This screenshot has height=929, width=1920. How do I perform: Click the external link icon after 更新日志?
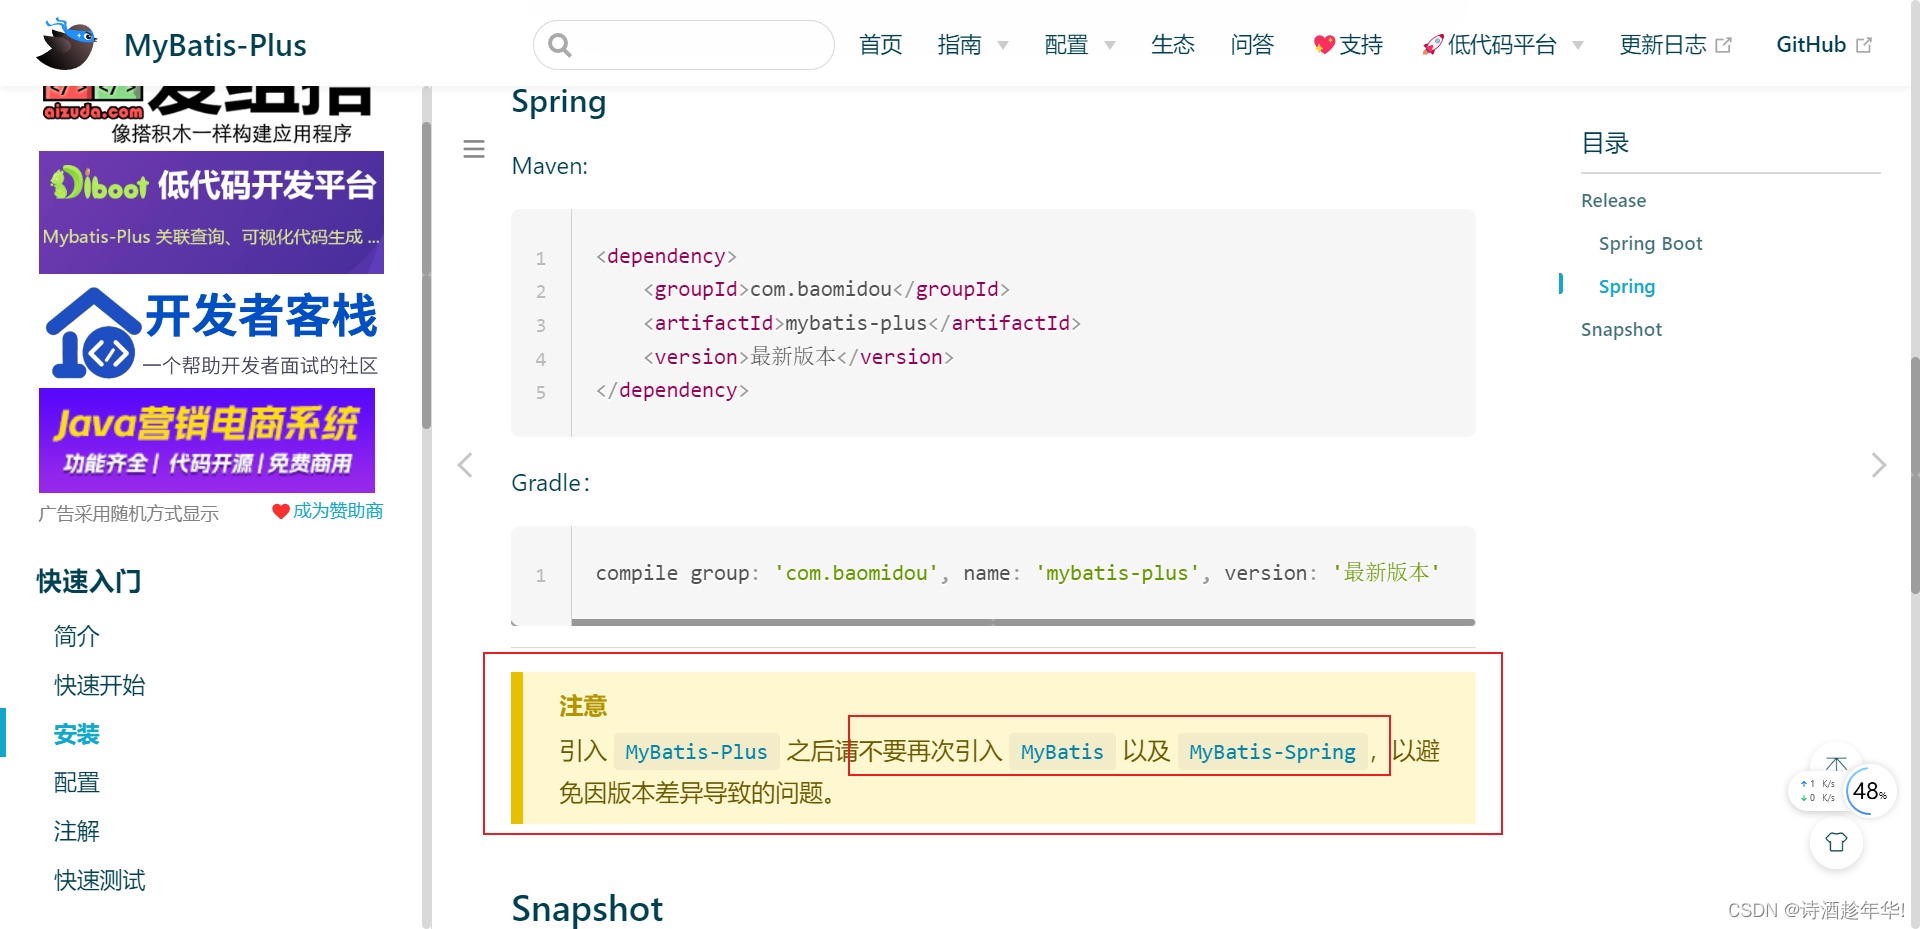tap(1723, 45)
